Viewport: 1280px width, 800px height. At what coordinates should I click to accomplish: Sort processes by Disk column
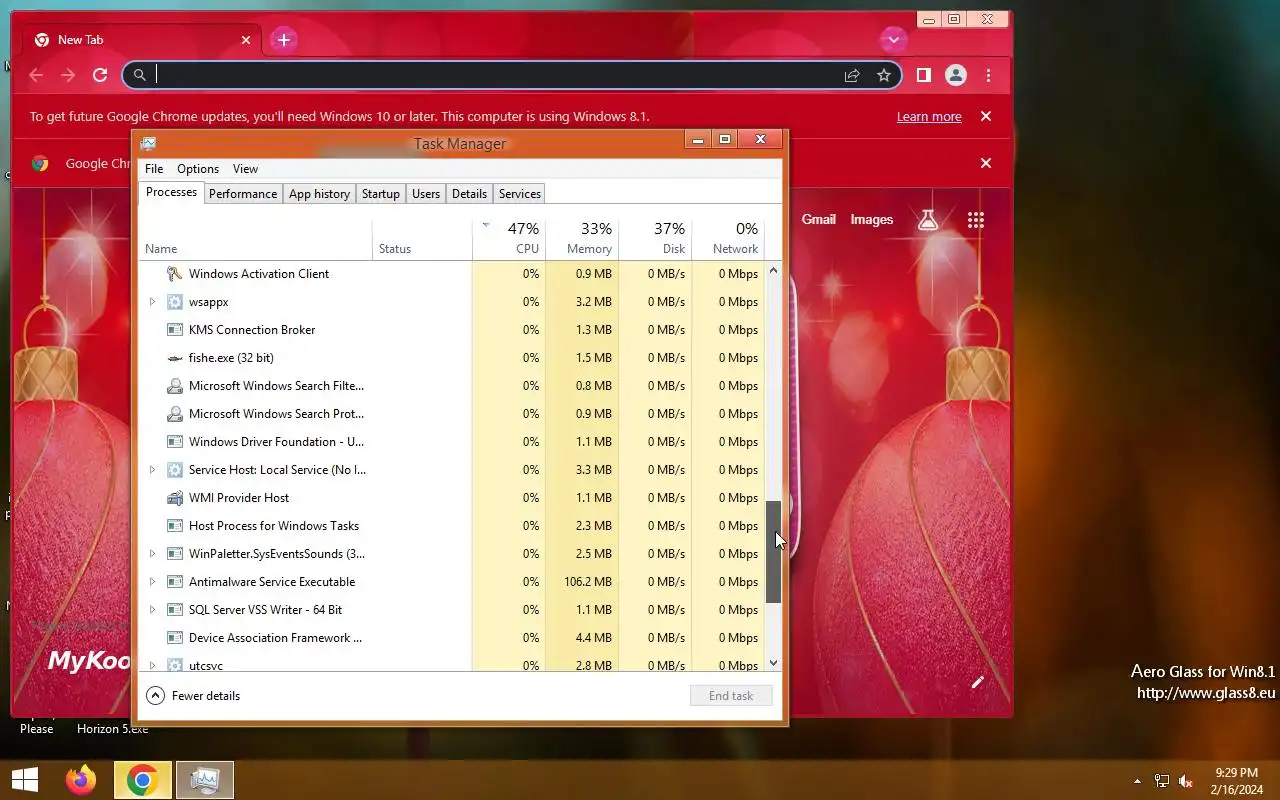coord(655,239)
